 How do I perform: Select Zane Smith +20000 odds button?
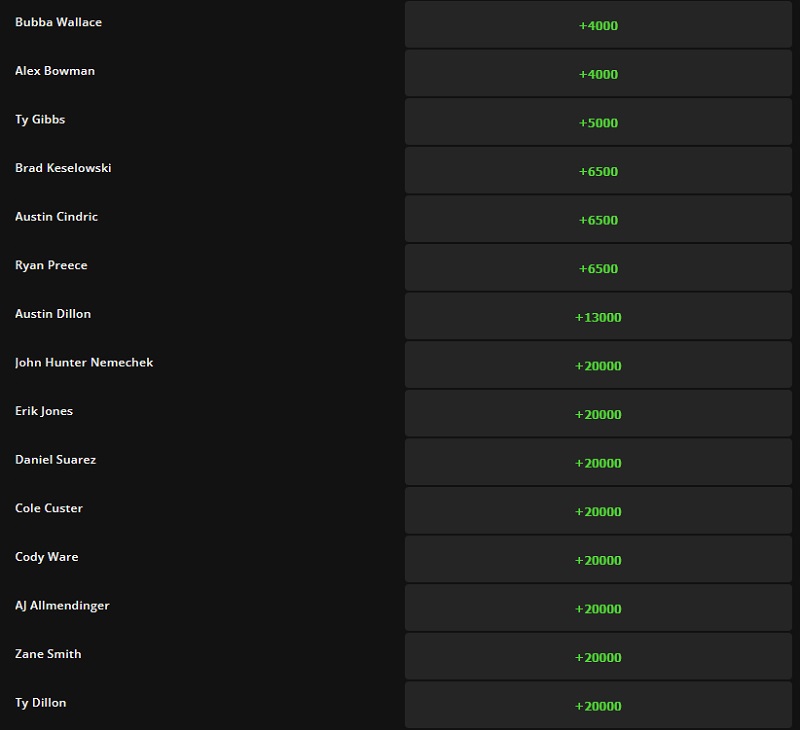pos(598,657)
